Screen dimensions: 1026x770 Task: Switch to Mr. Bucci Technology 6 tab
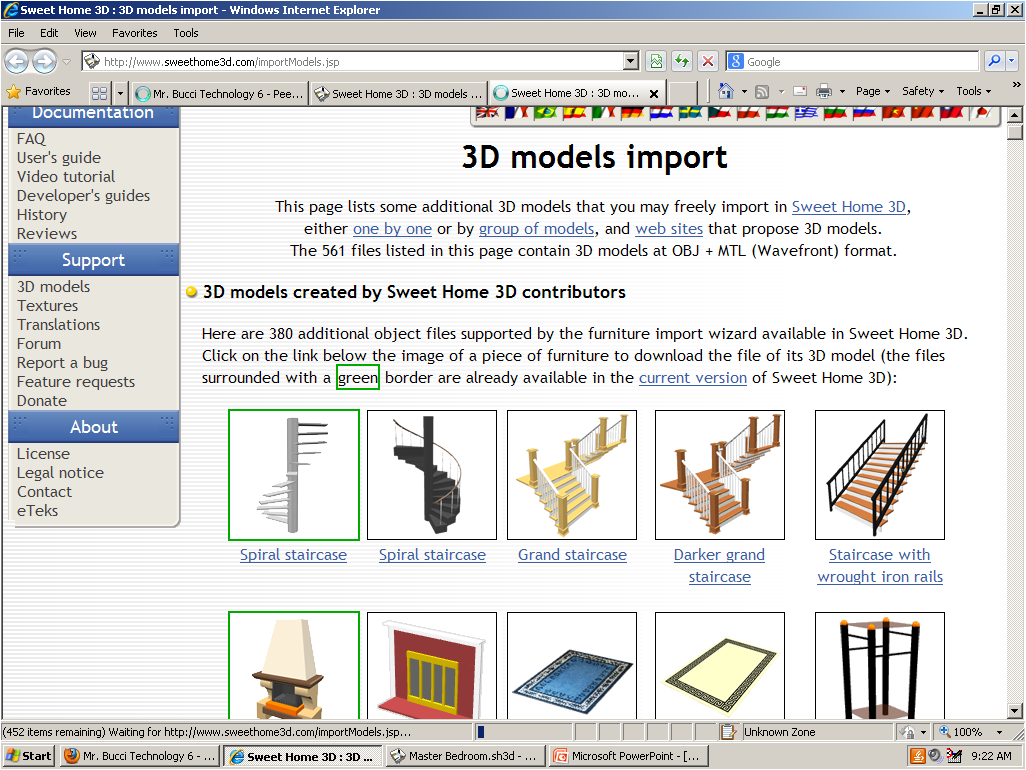[x=219, y=94]
